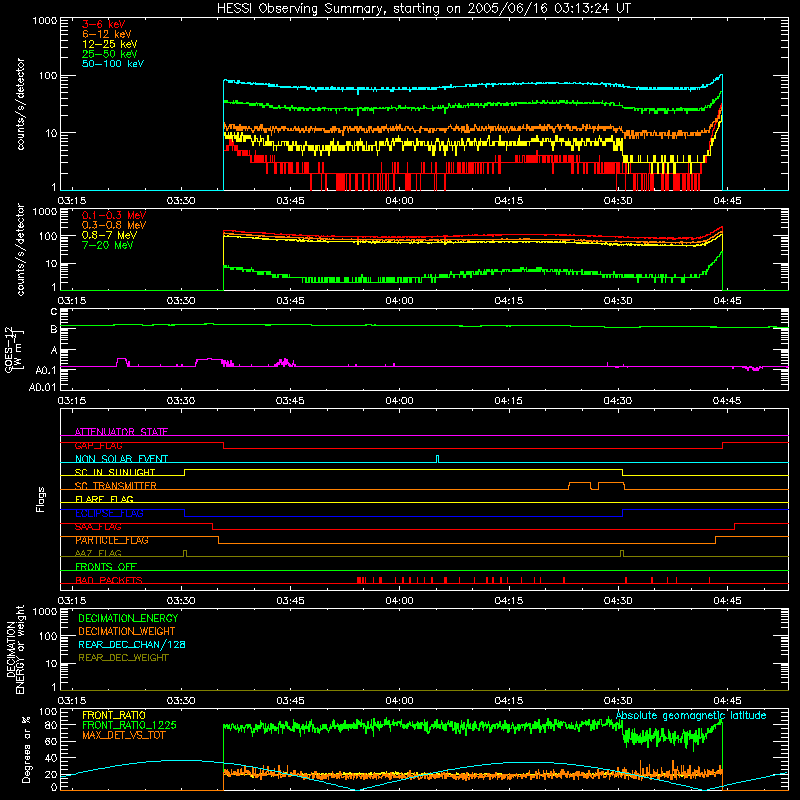Image resolution: width=800 pixels, height=800 pixels.
Task: Click the magenta GOES bump near 03:33
Action: click(x=209, y=362)
